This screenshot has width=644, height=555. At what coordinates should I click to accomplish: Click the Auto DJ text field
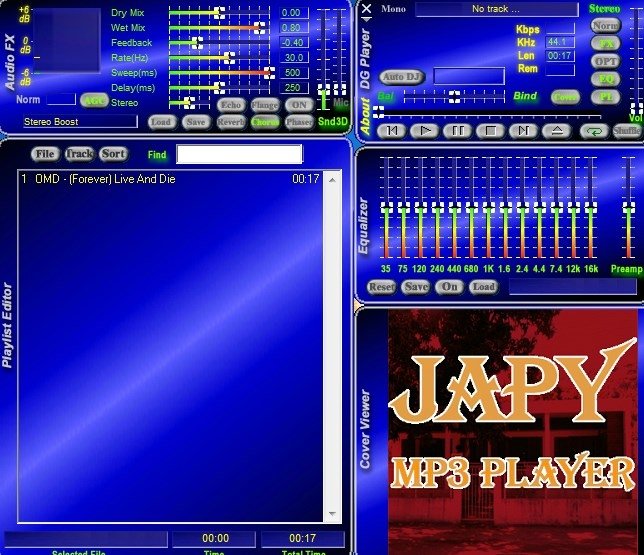point(469,76)
